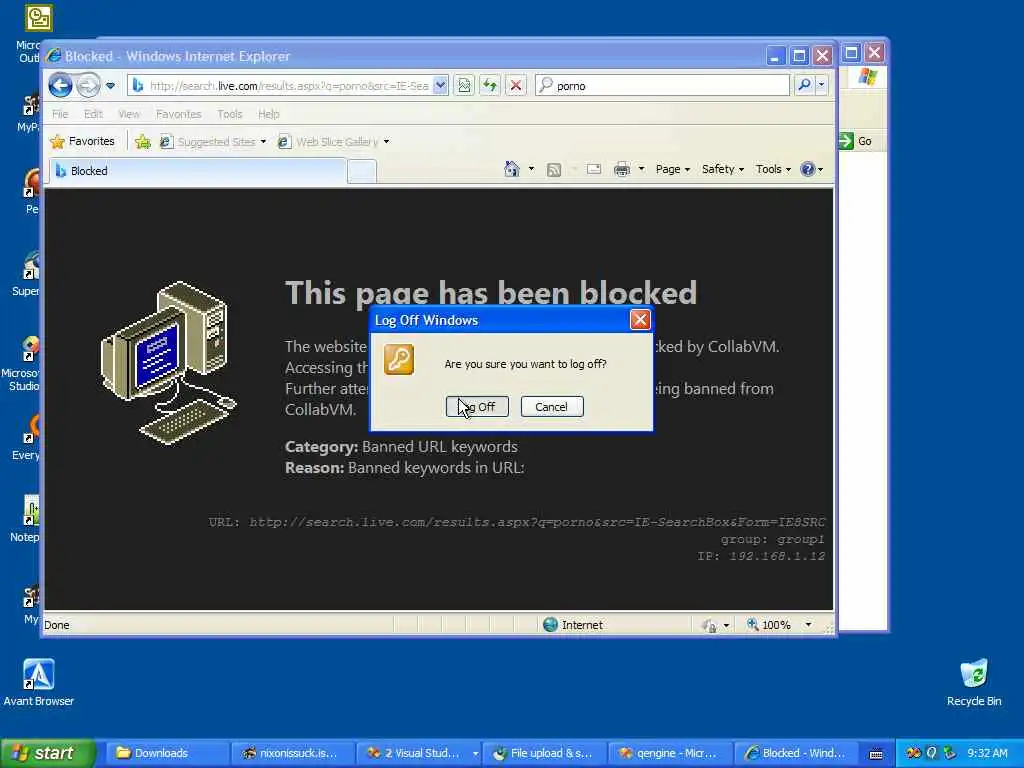Click the IE Forward arrow button
This screenshot has height=768, width=1024.
click(x=88, y=85)
